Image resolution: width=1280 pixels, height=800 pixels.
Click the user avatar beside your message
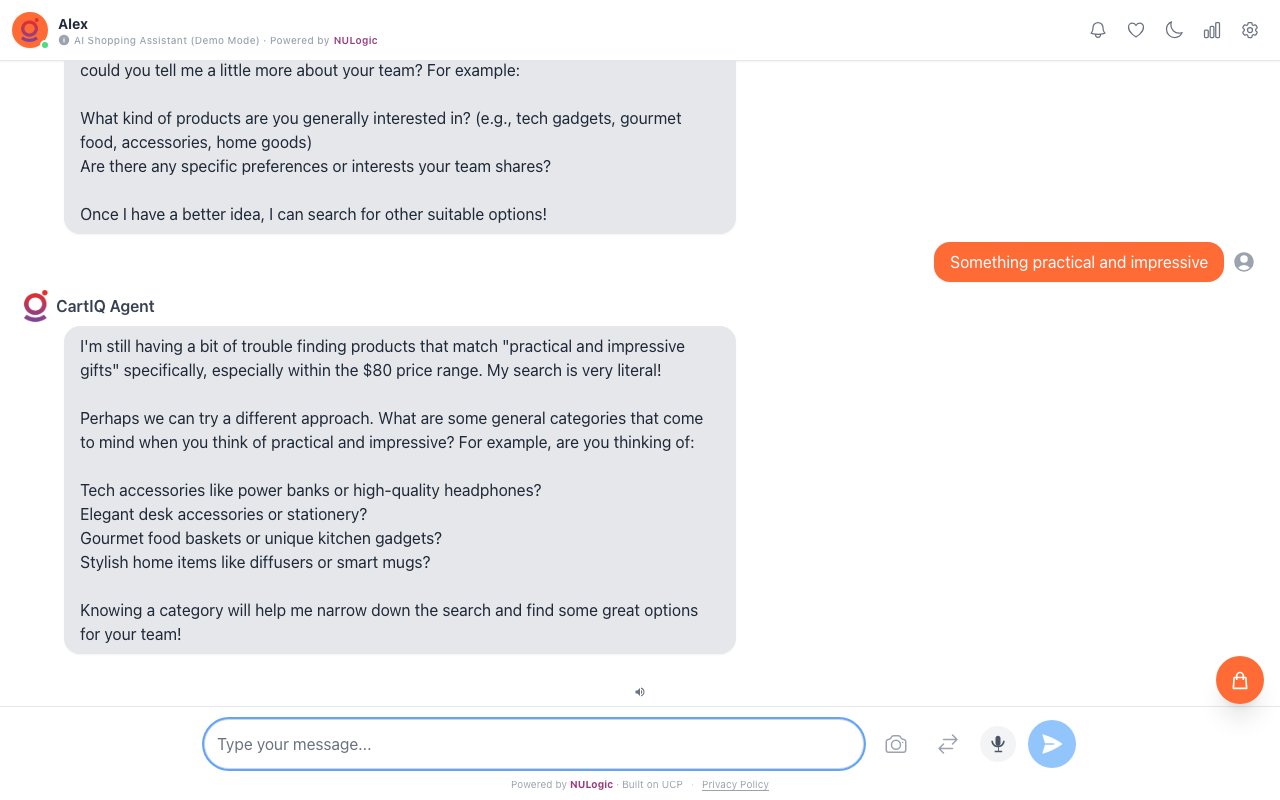(1244, 262)
